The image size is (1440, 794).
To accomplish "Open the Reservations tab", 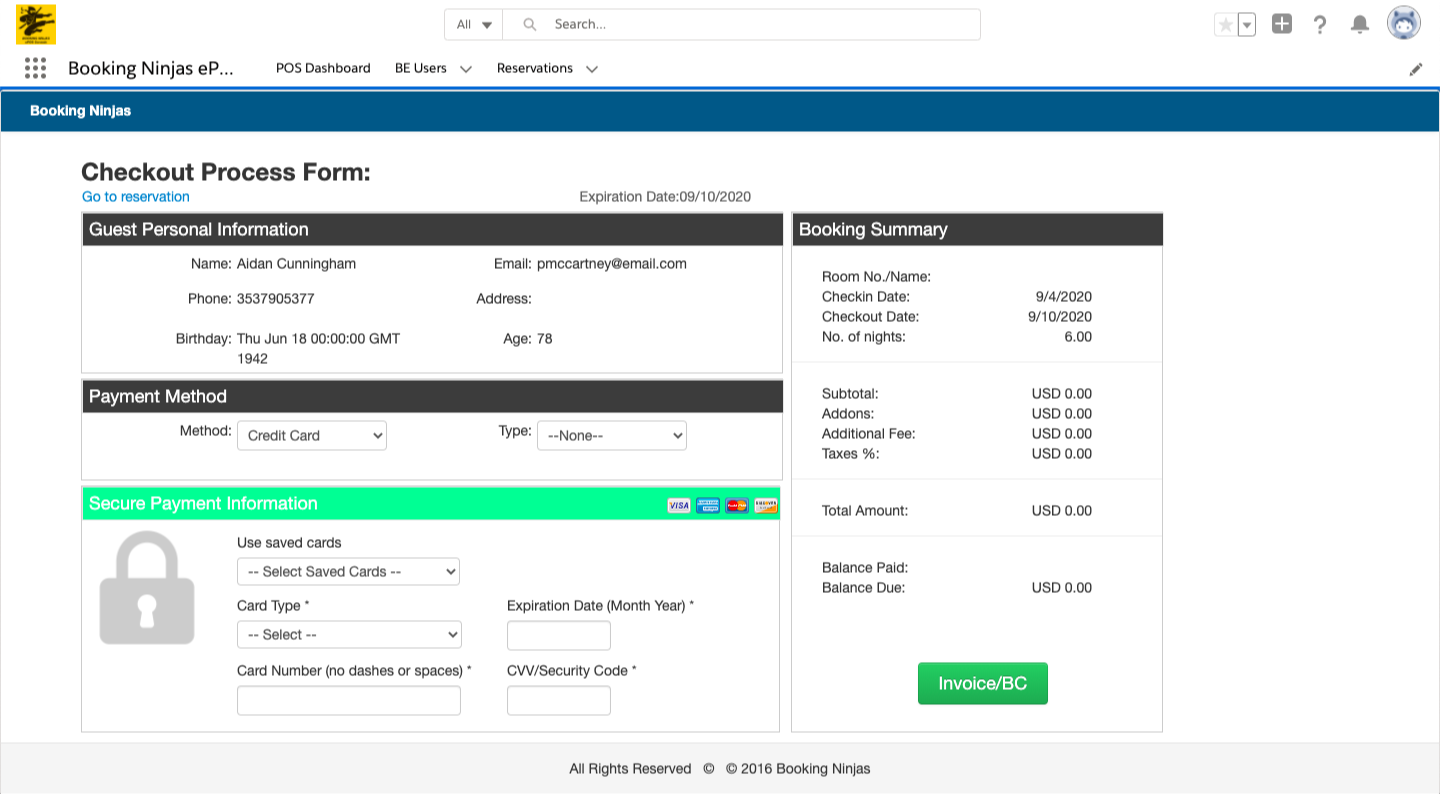I will pyautogui.click(x=535, y=68).
